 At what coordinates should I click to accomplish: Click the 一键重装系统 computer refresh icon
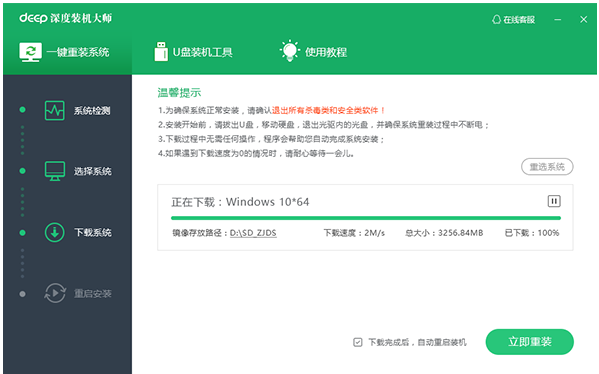coord(30,52)
